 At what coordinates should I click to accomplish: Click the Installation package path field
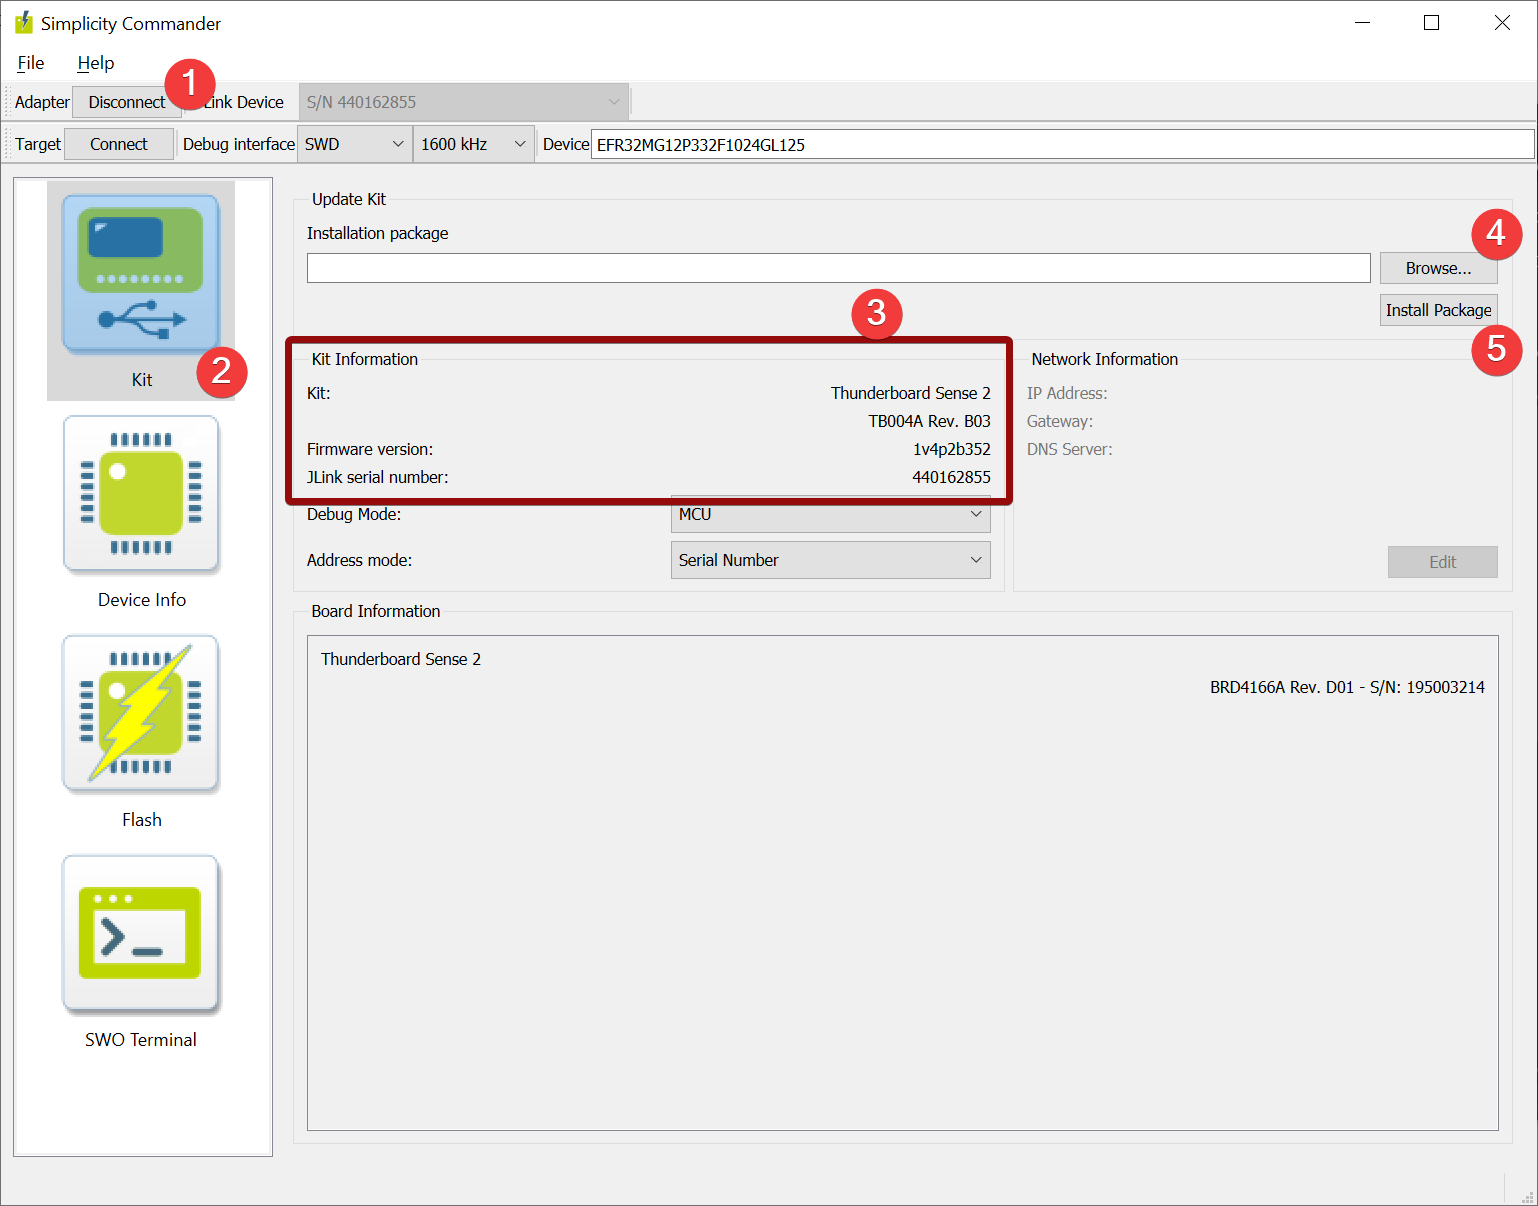point(838,268)
